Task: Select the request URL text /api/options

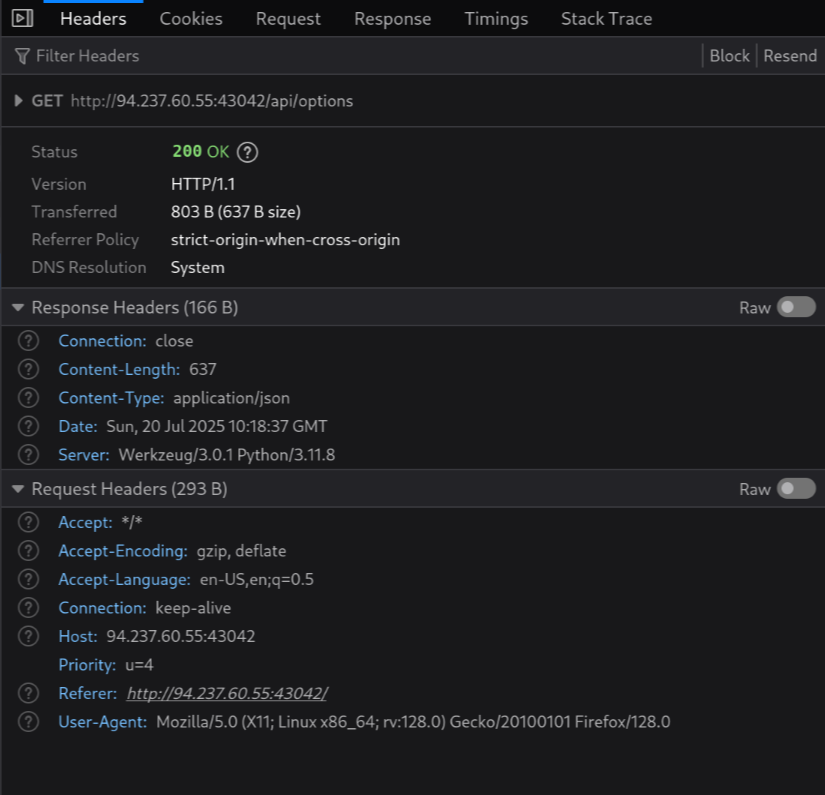Action: [x=311, y=101]
